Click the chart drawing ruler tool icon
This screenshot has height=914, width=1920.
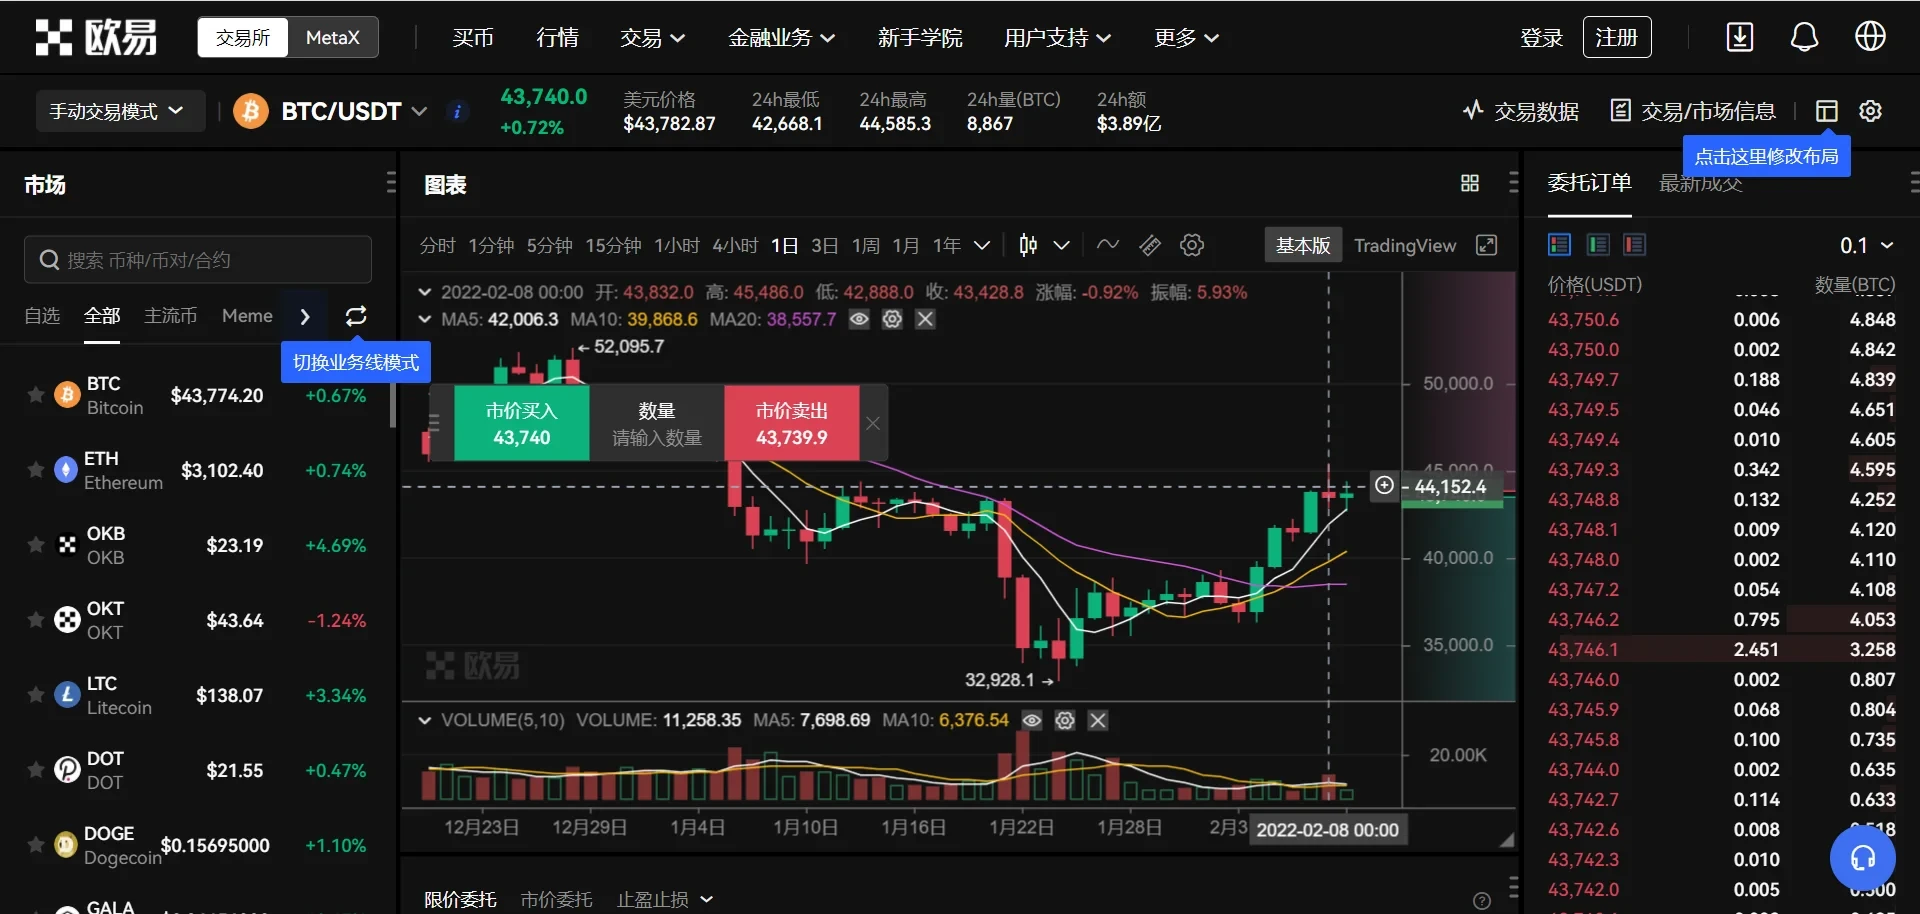(1150, 245)
